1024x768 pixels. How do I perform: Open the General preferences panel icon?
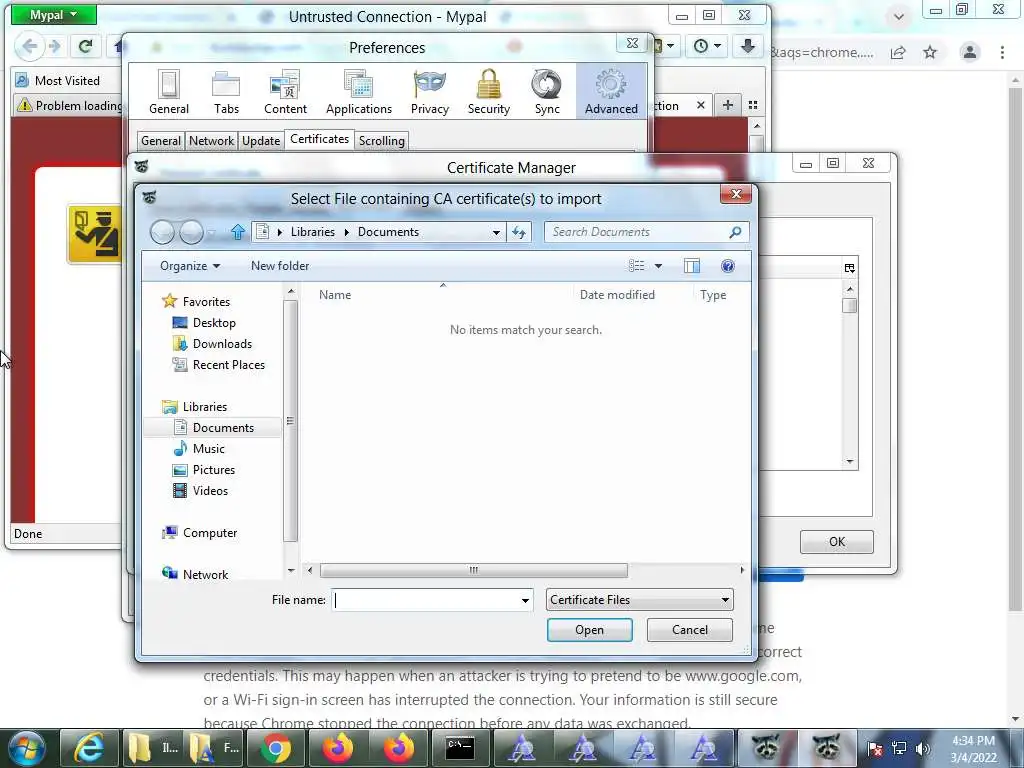click(x=168, y=92)
